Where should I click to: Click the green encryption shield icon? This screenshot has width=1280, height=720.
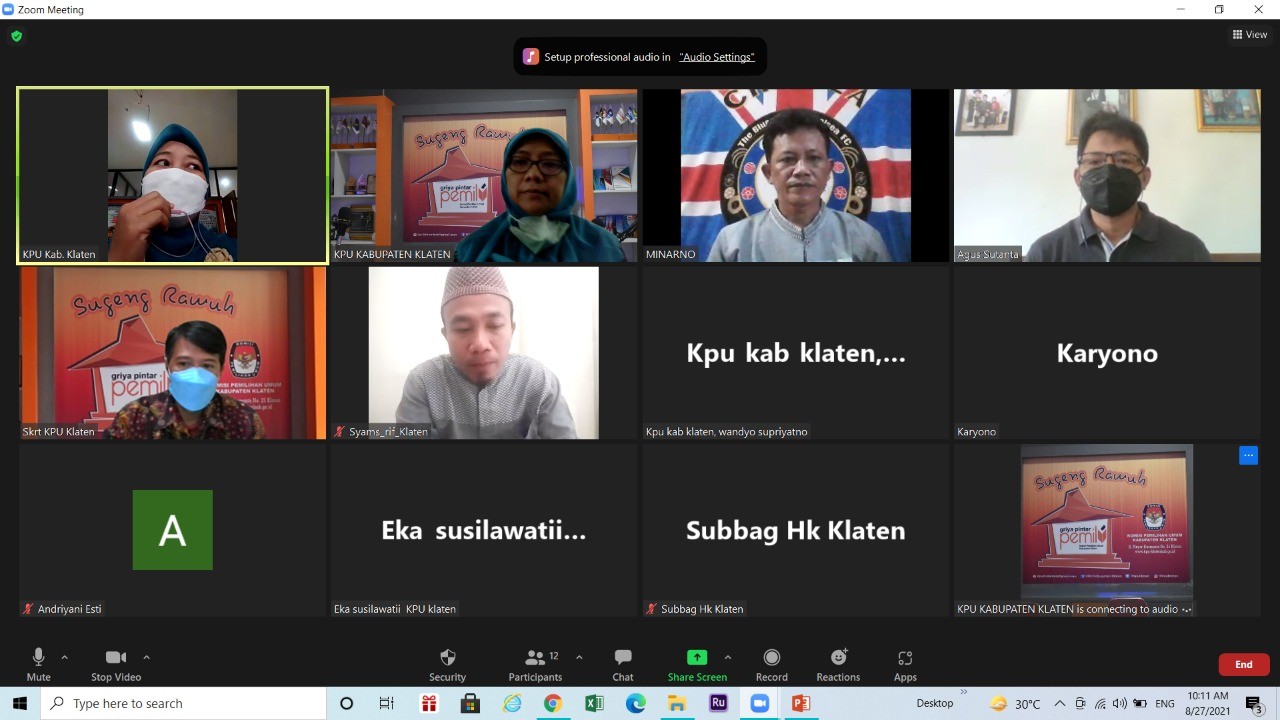click(16, 36)
